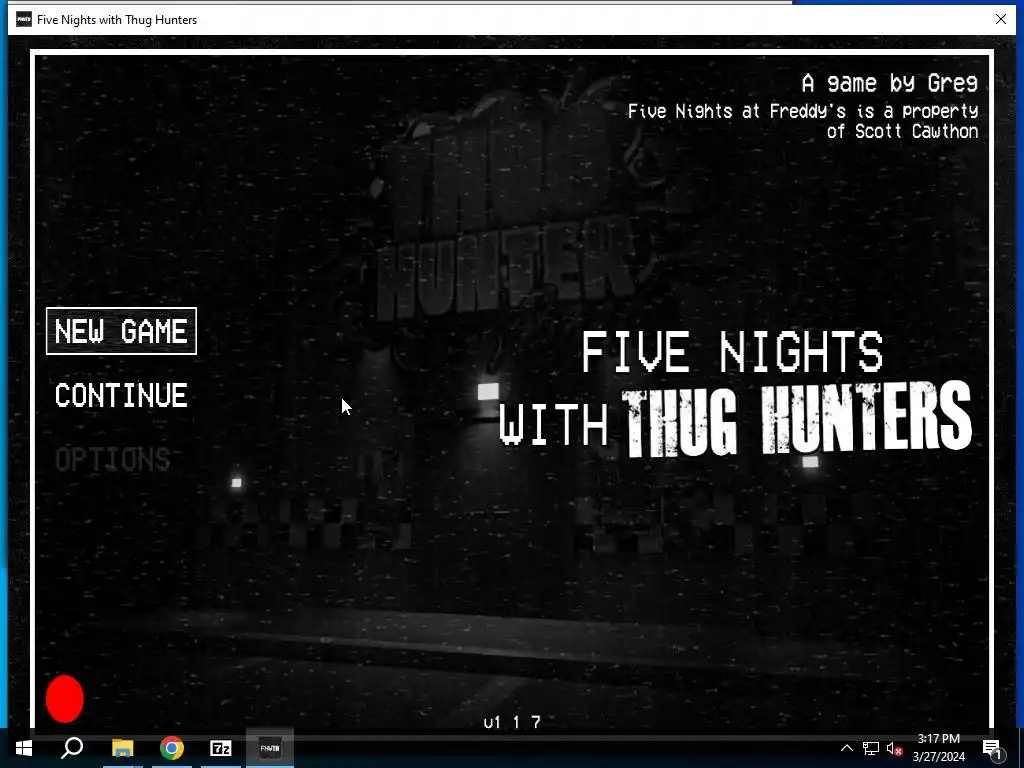Open Windows taskbar search
The height and width of the screenshot is (768, 1024).
[x=72, y=748]
